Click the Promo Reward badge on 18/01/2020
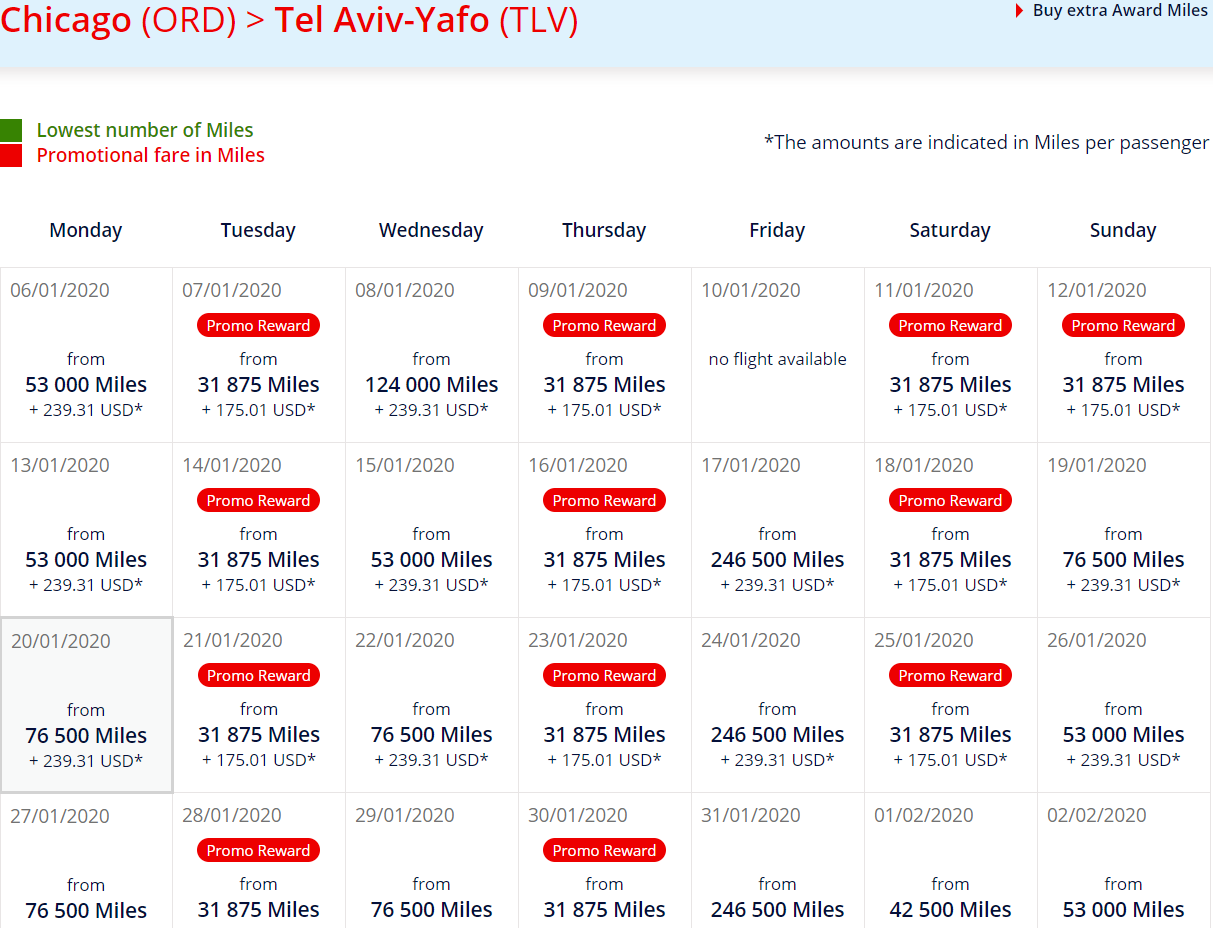Image resolution: width=1213 pixels, height=928 pixels. click(x=951, y=500)
